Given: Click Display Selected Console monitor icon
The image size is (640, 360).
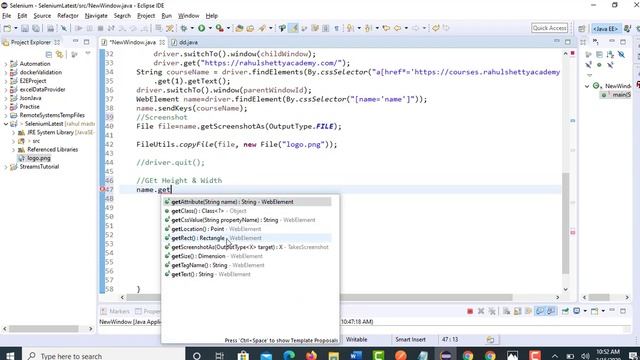Looking at the screenshot, I should [x=577, y=311].
